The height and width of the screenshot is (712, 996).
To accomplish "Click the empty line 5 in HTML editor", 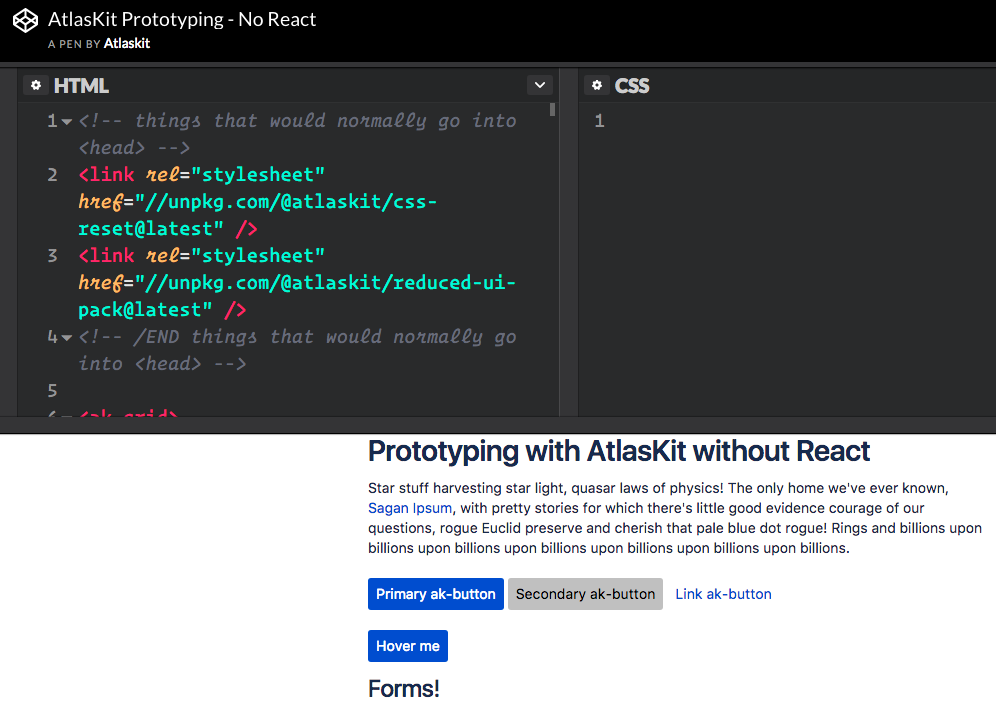I will pos(299,391).
